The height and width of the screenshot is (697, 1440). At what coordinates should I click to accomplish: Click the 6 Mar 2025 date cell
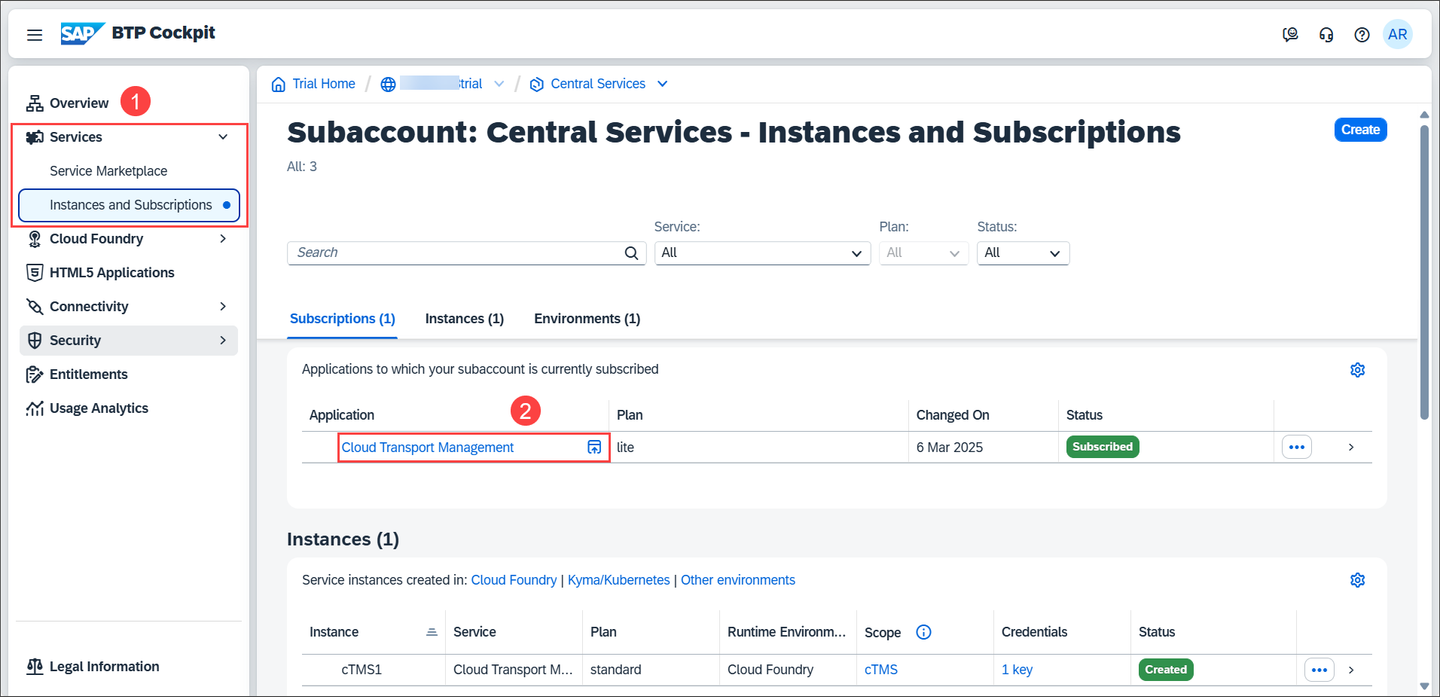pyautogui.click(x=949, y=447)
